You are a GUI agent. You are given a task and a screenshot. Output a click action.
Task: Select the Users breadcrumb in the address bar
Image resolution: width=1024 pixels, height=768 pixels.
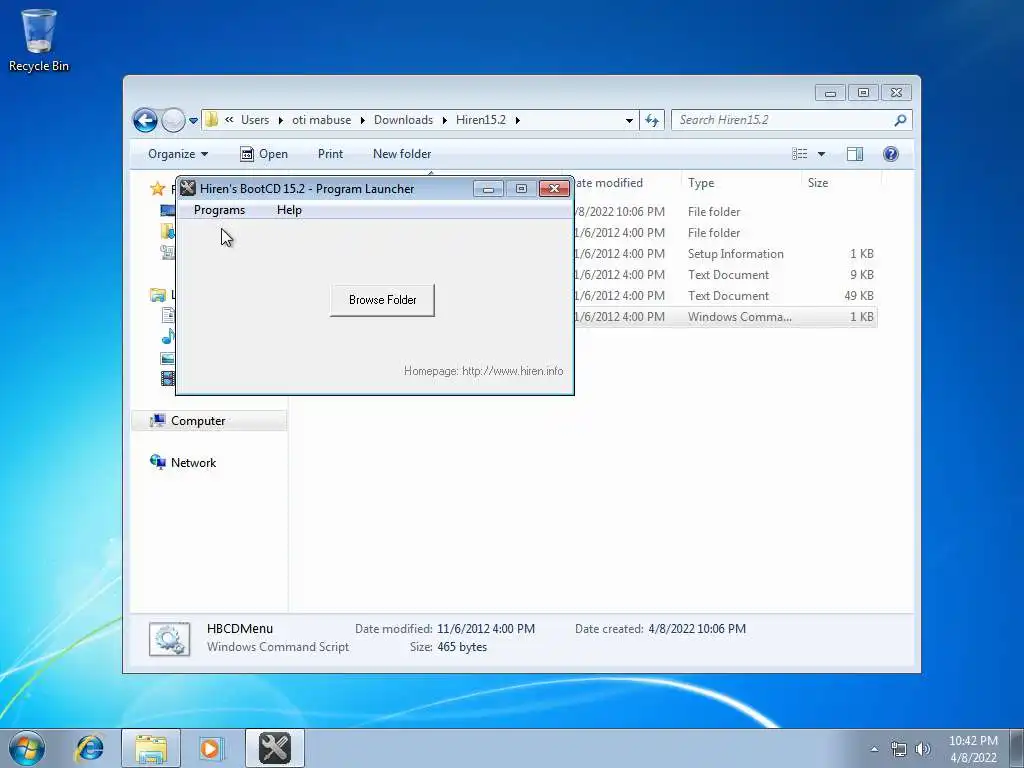pos(255,120)
